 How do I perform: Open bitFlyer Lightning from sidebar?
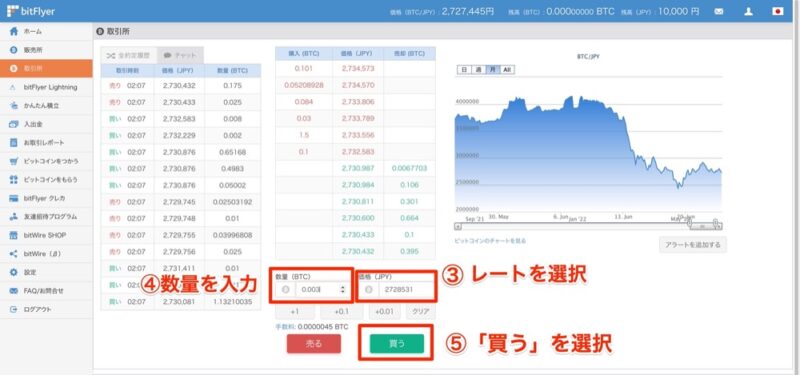pos(46,87)
